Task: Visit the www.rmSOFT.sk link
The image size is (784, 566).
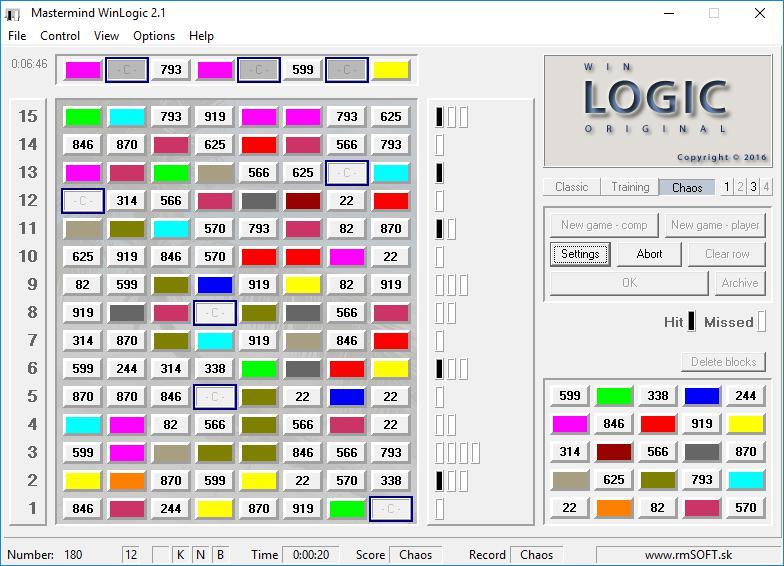Action: 687,554
